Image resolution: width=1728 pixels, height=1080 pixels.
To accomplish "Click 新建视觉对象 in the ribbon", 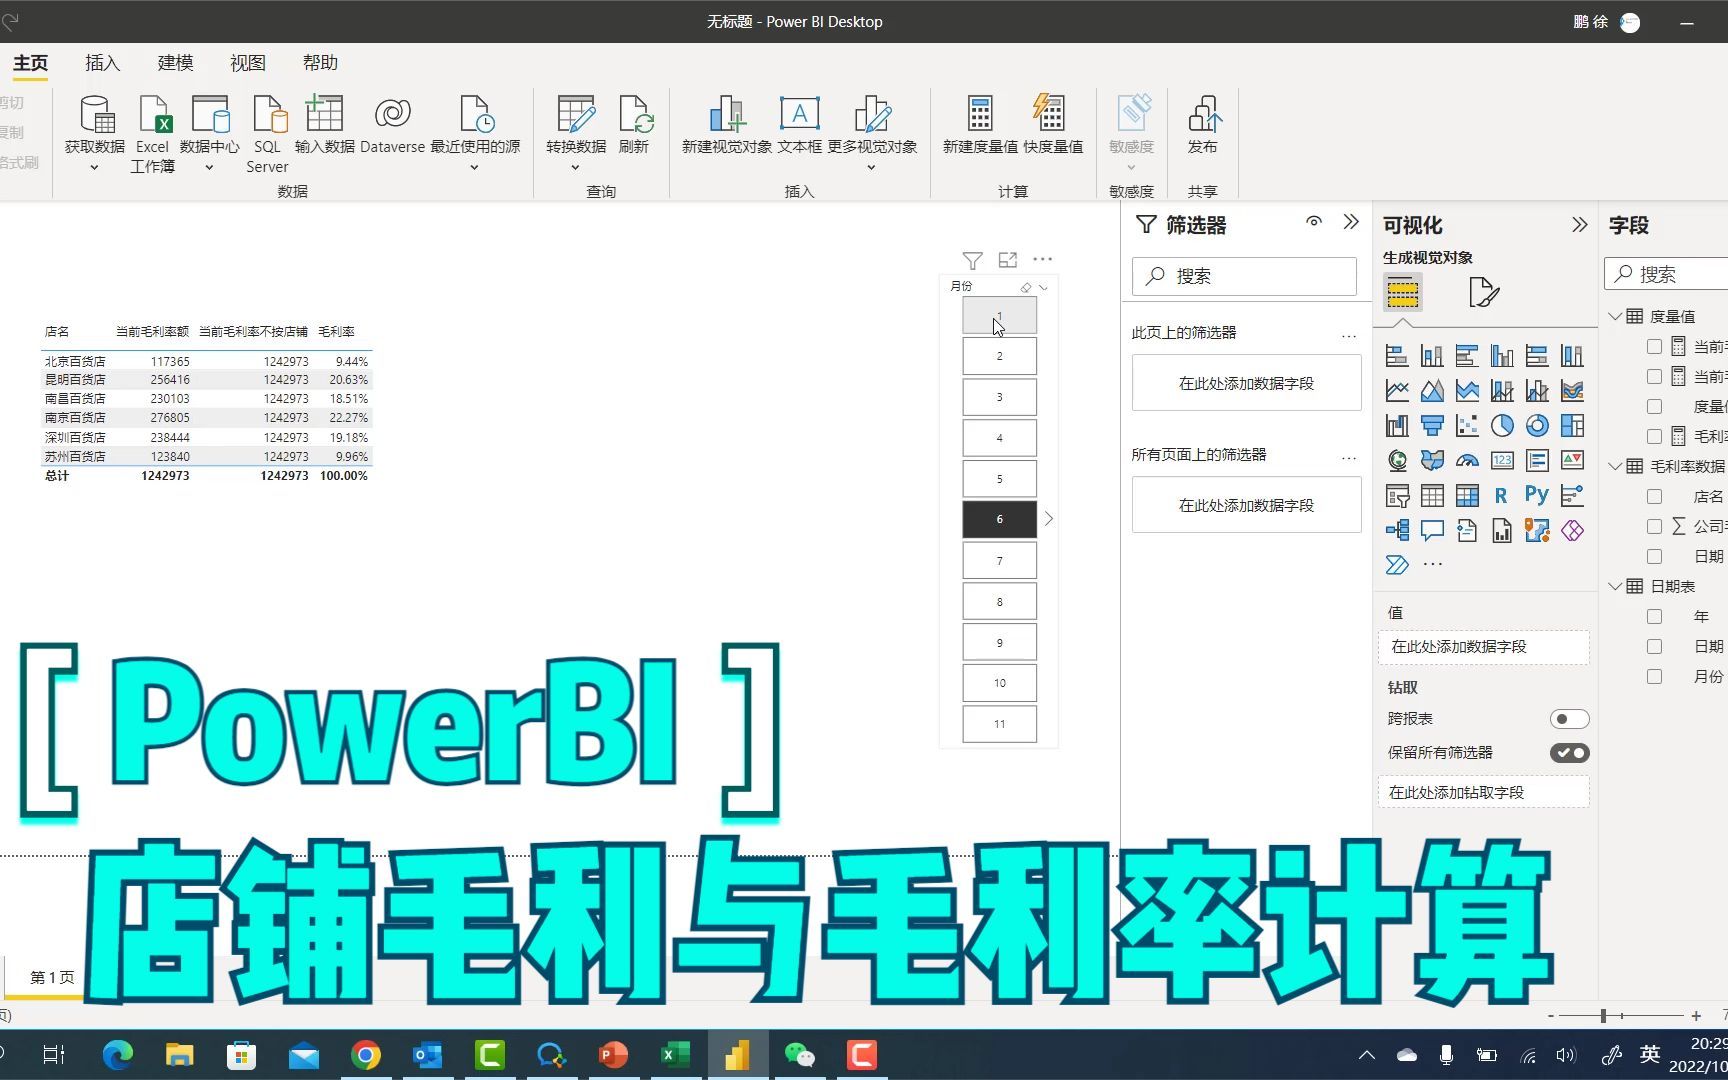I will tap(727, 125).
